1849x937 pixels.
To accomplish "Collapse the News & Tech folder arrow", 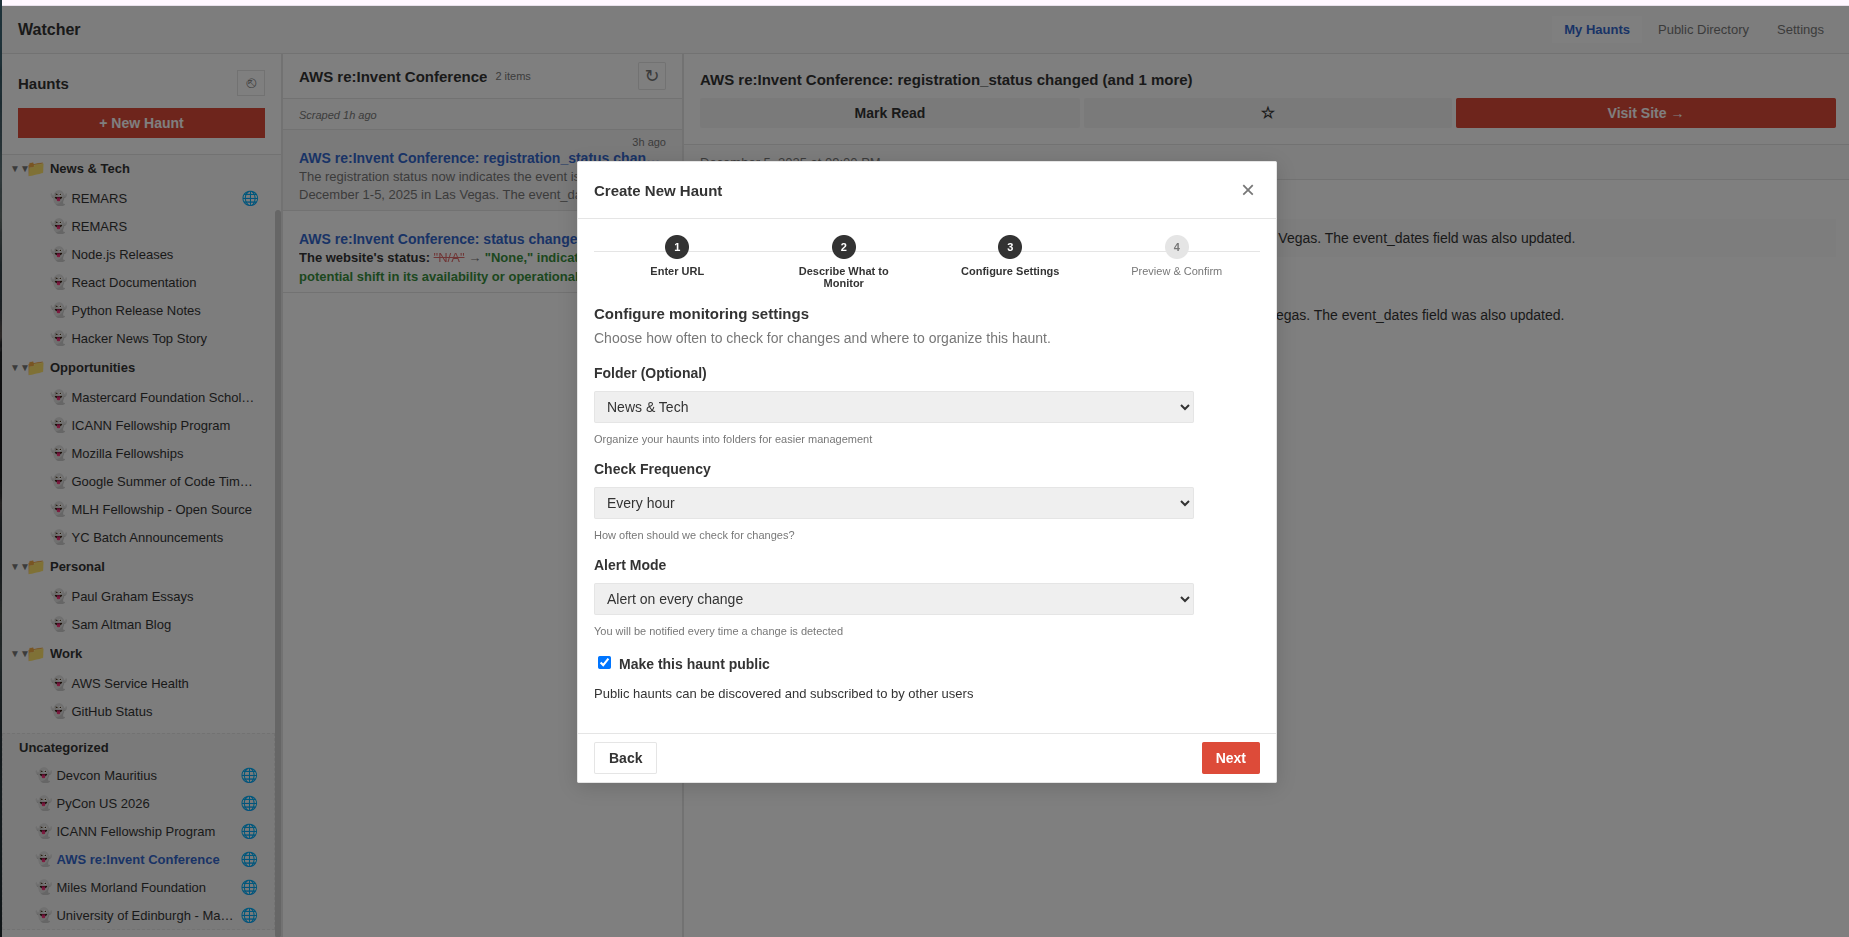I will [15, 168].
